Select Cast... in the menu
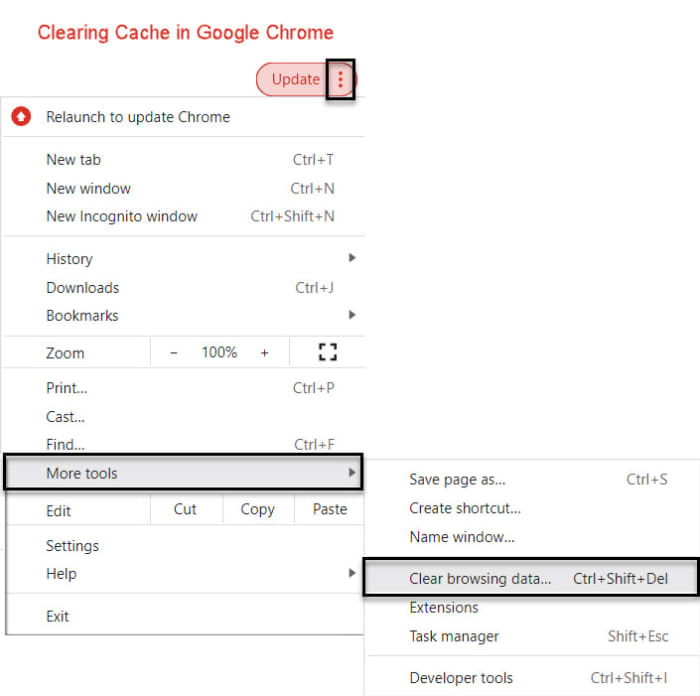 183,417
